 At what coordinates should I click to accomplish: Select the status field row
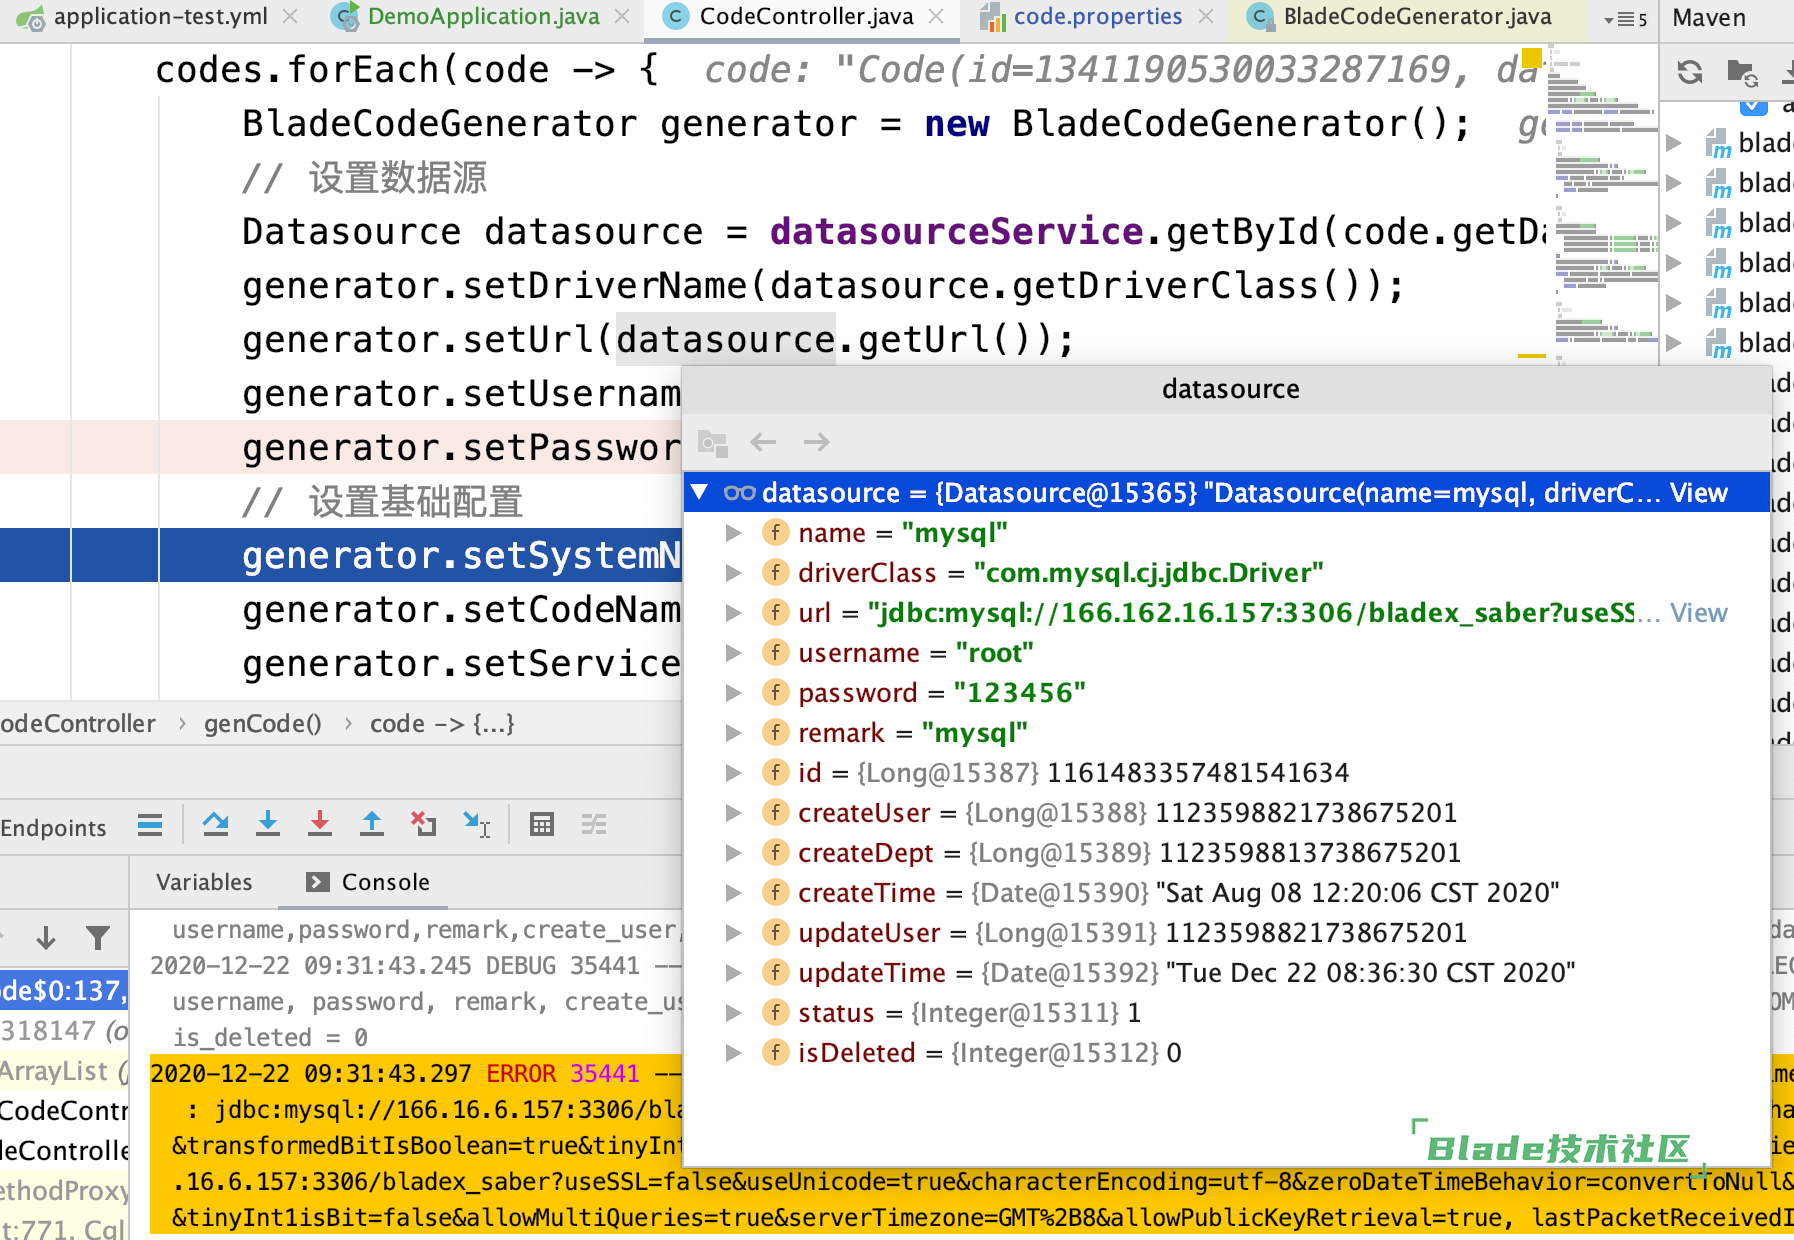coord(1226,1013)
